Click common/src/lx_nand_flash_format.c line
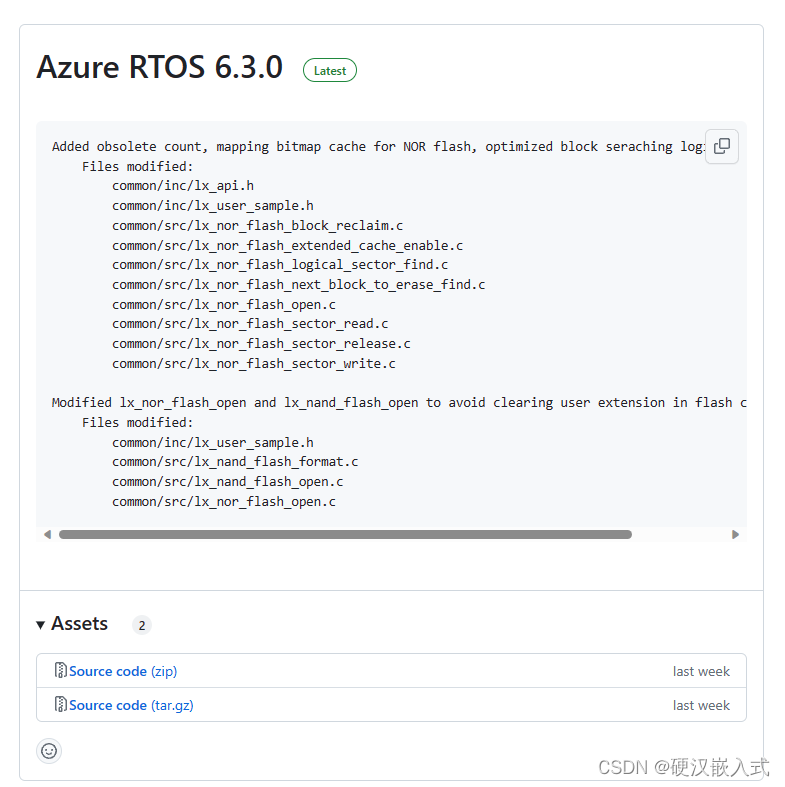Viewport: 785px width, 787px height. 235,462
